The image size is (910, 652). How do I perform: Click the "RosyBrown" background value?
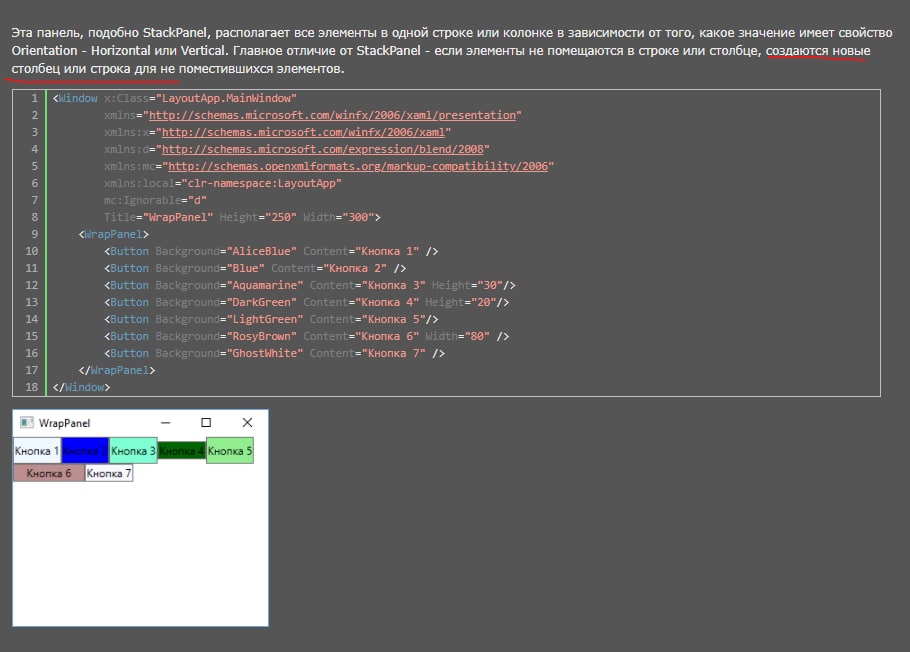[x=262, y=336]
